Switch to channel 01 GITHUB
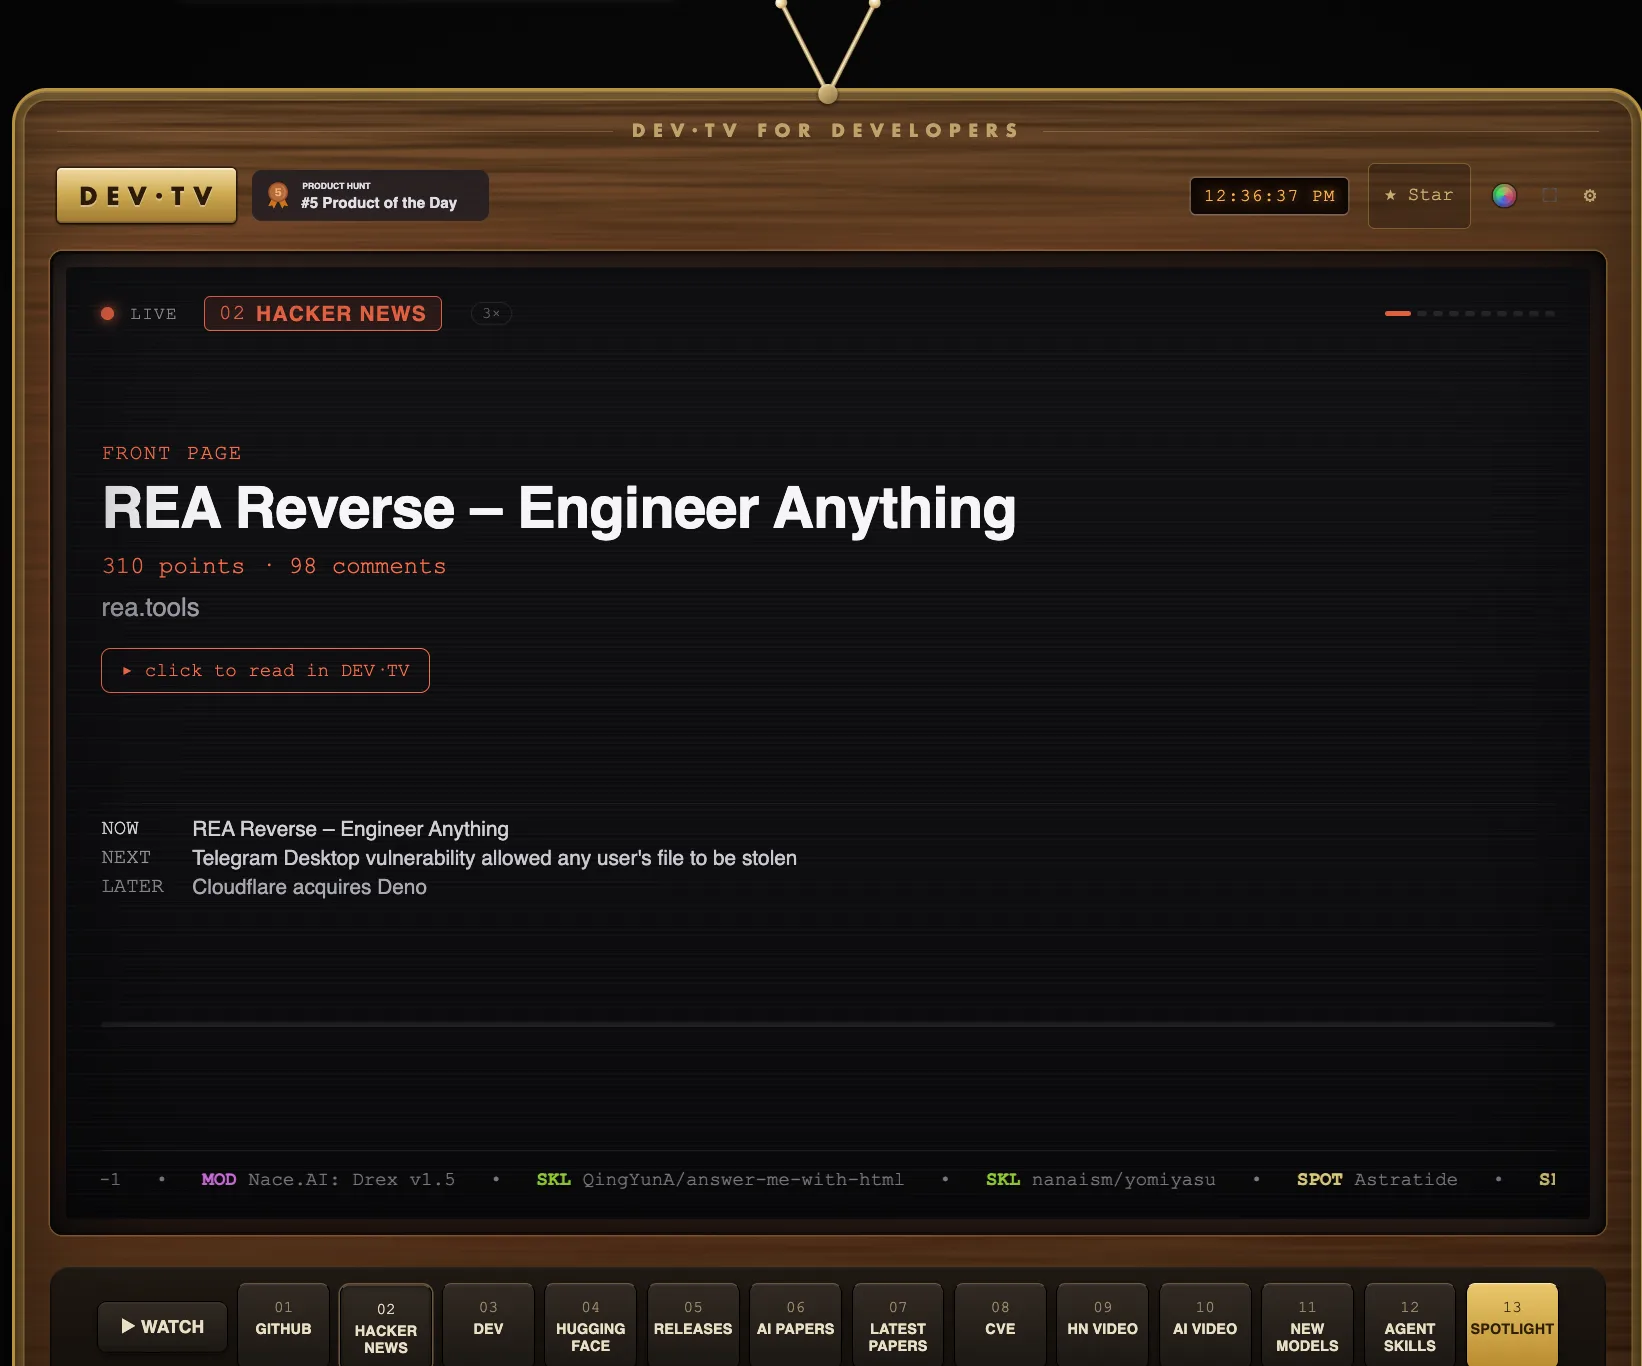The width and height of the screenshot is (1642, 1366). 283,1324
